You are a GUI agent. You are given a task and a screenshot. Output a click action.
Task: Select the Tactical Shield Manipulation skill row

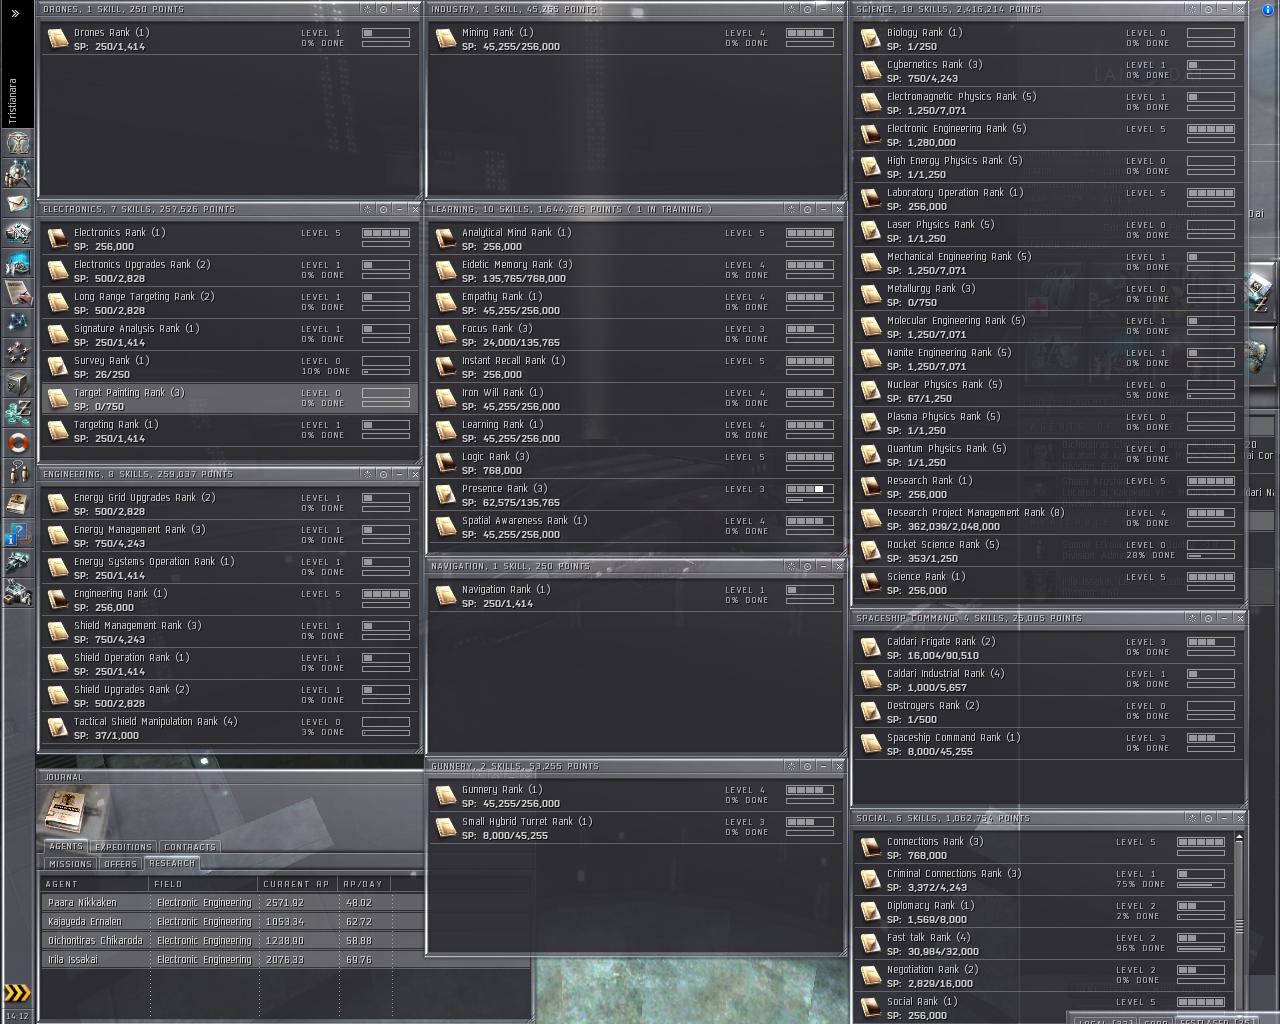[231, 728]
